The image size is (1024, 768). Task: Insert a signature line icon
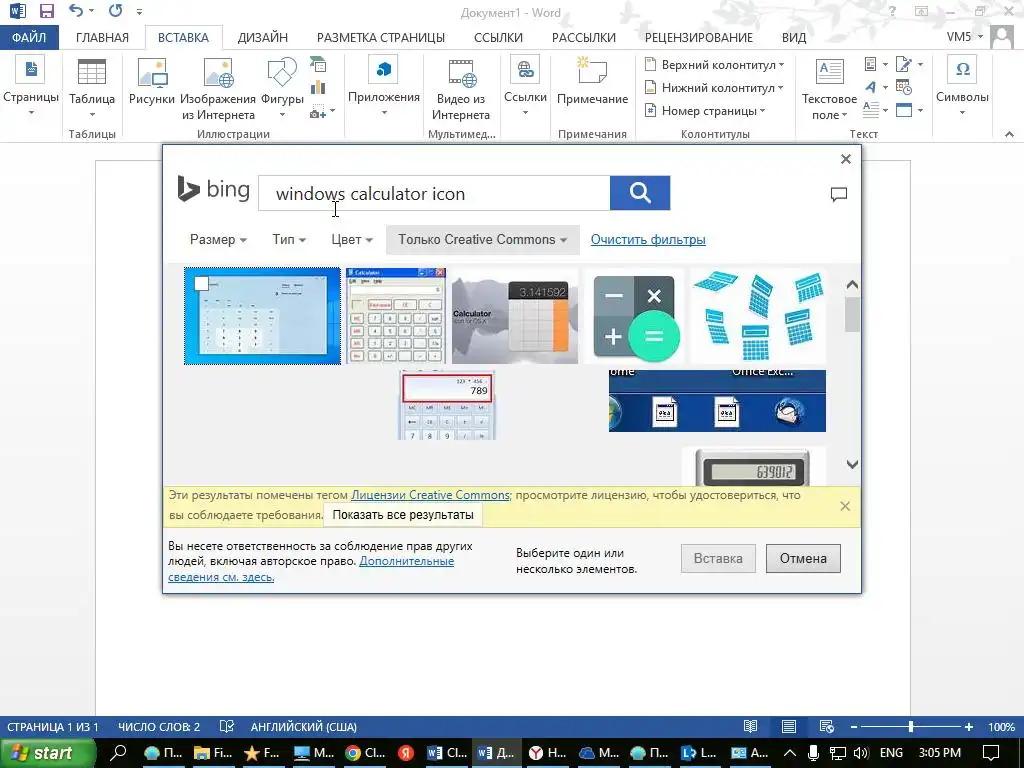click(904, 64)
